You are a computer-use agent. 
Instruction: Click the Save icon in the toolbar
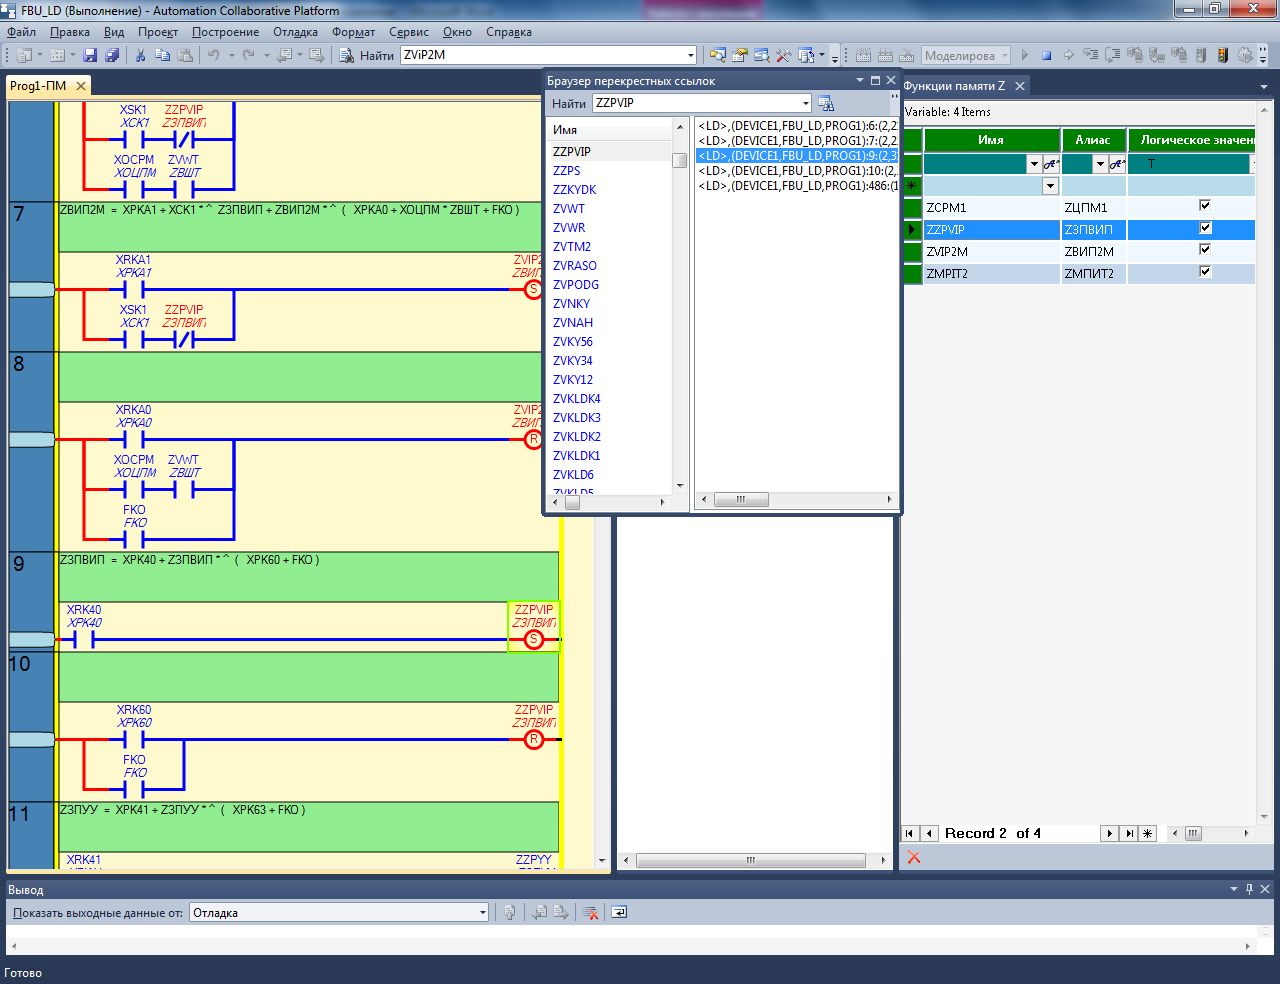pos(90,55)
